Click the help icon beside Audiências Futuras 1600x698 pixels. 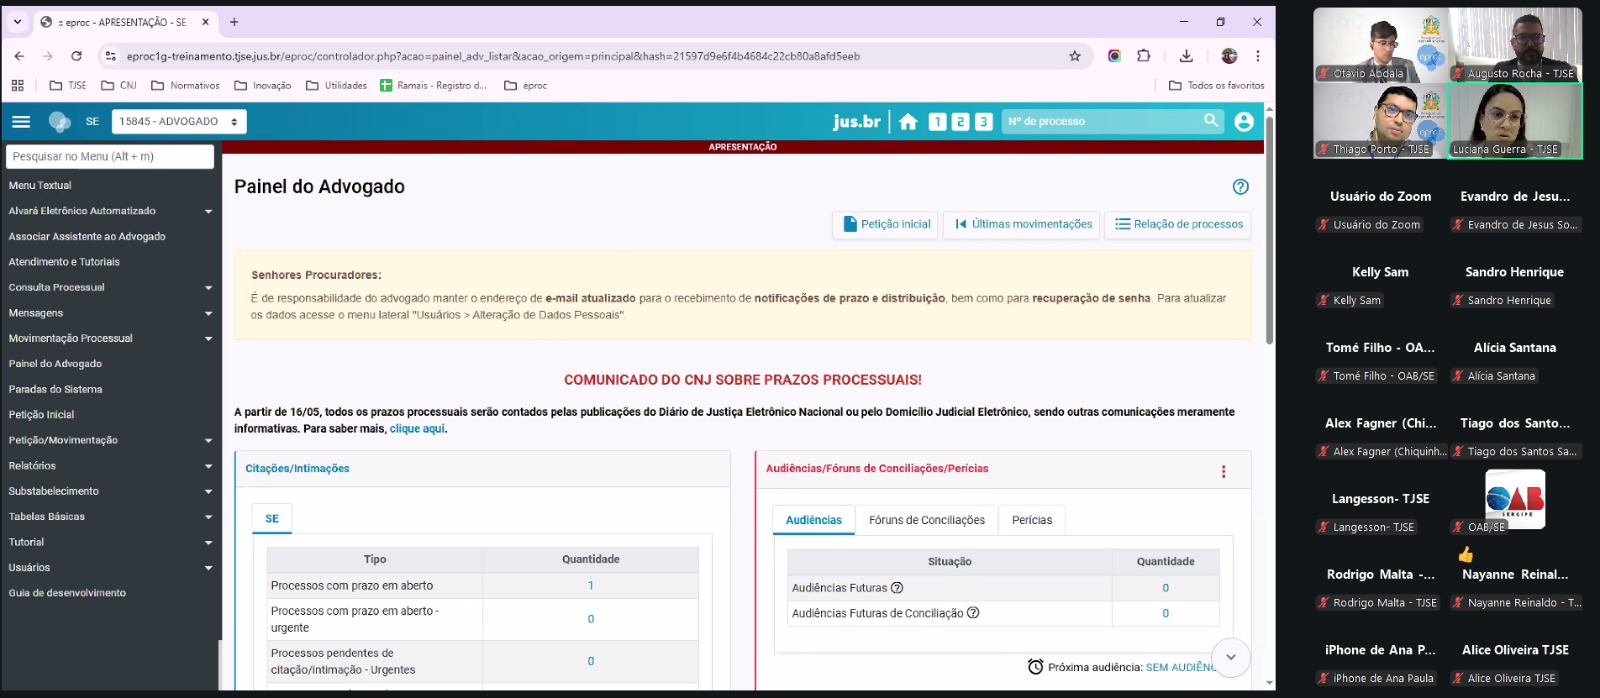pyautogui.click(x=897, y=588)
